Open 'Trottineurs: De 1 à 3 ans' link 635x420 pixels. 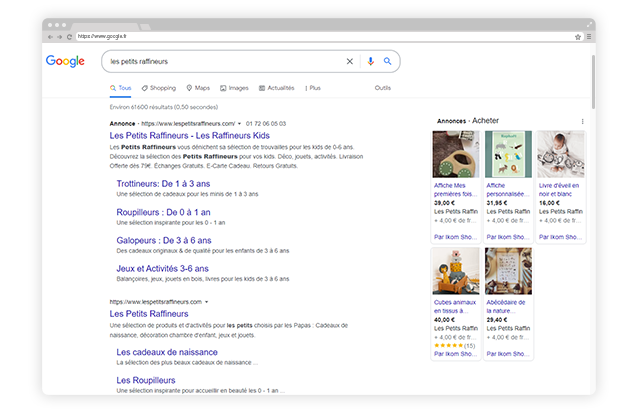click(x=163, y=183)
